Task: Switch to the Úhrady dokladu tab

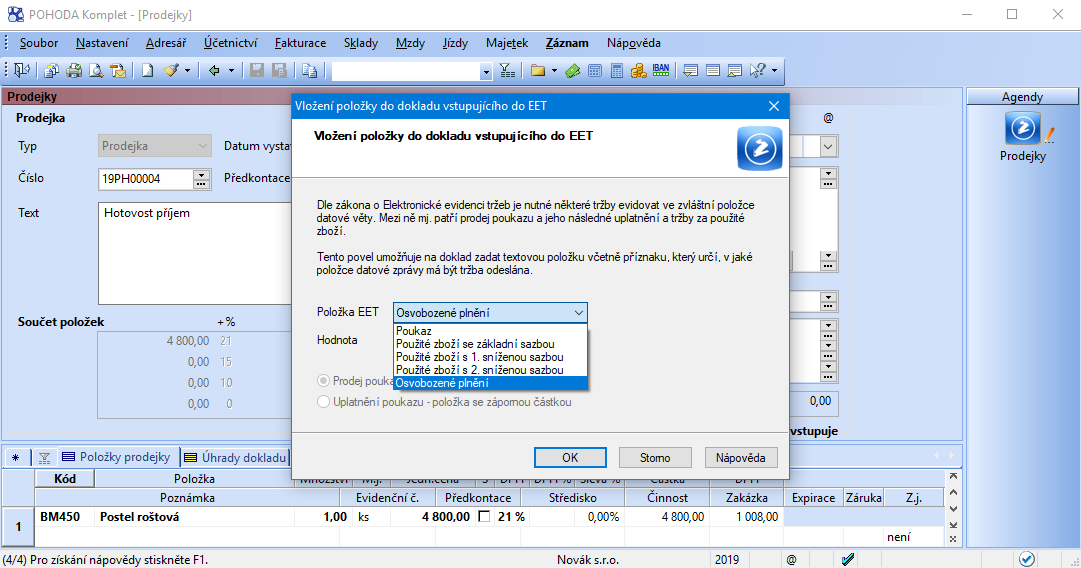Action: (235, 458)
